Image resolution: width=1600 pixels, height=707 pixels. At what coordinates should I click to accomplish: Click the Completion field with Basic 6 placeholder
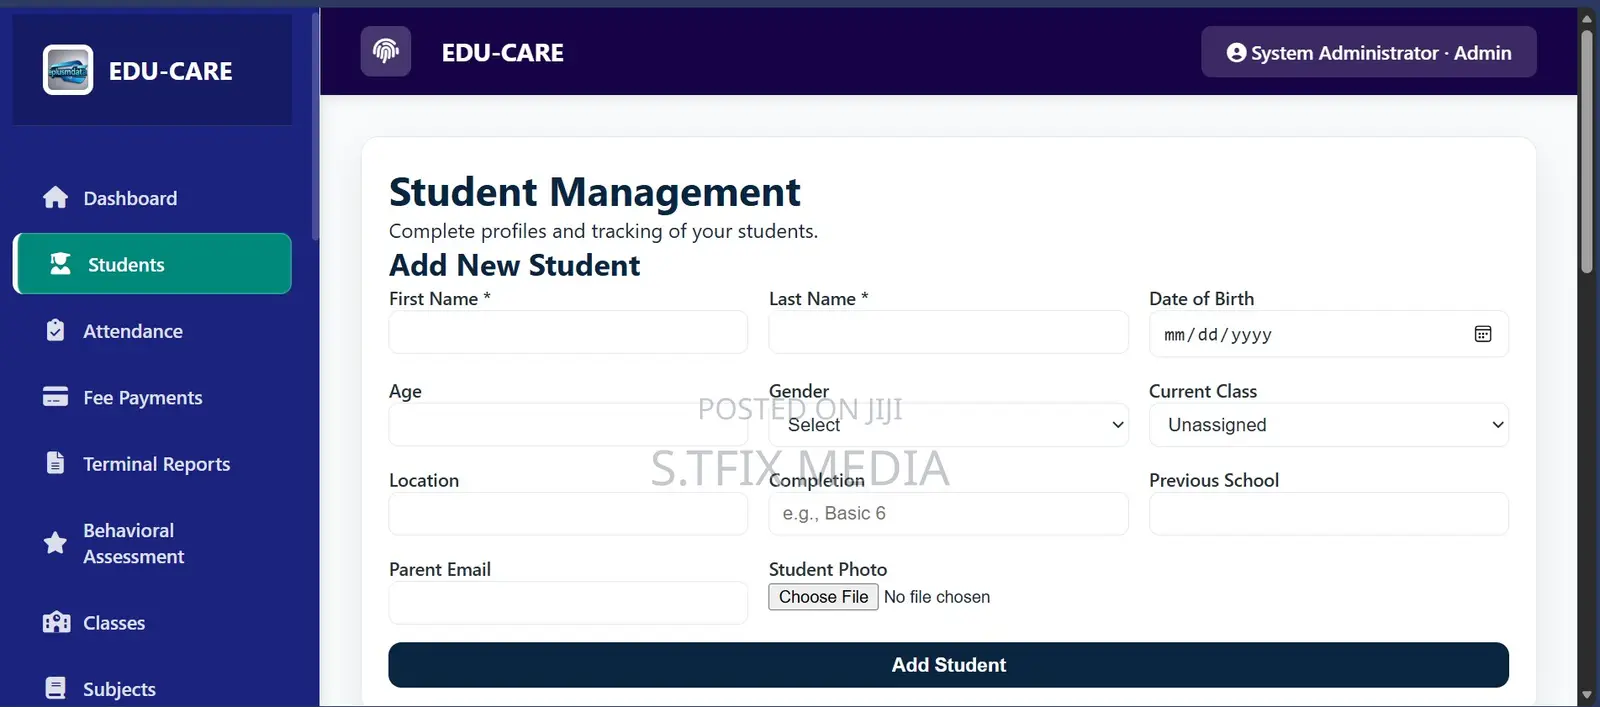pyautogui.click(x=948, y=513)
